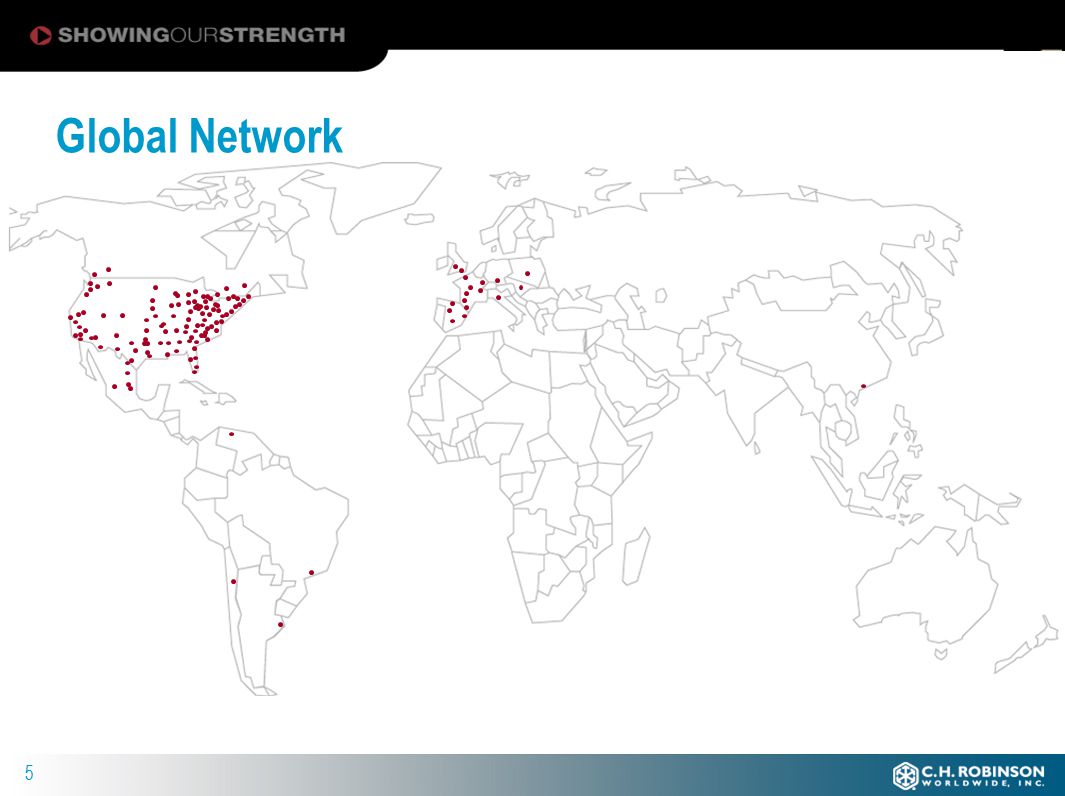Click the "Global Network" slide title
Screen dimensions: 1065x796
[199, 136]
